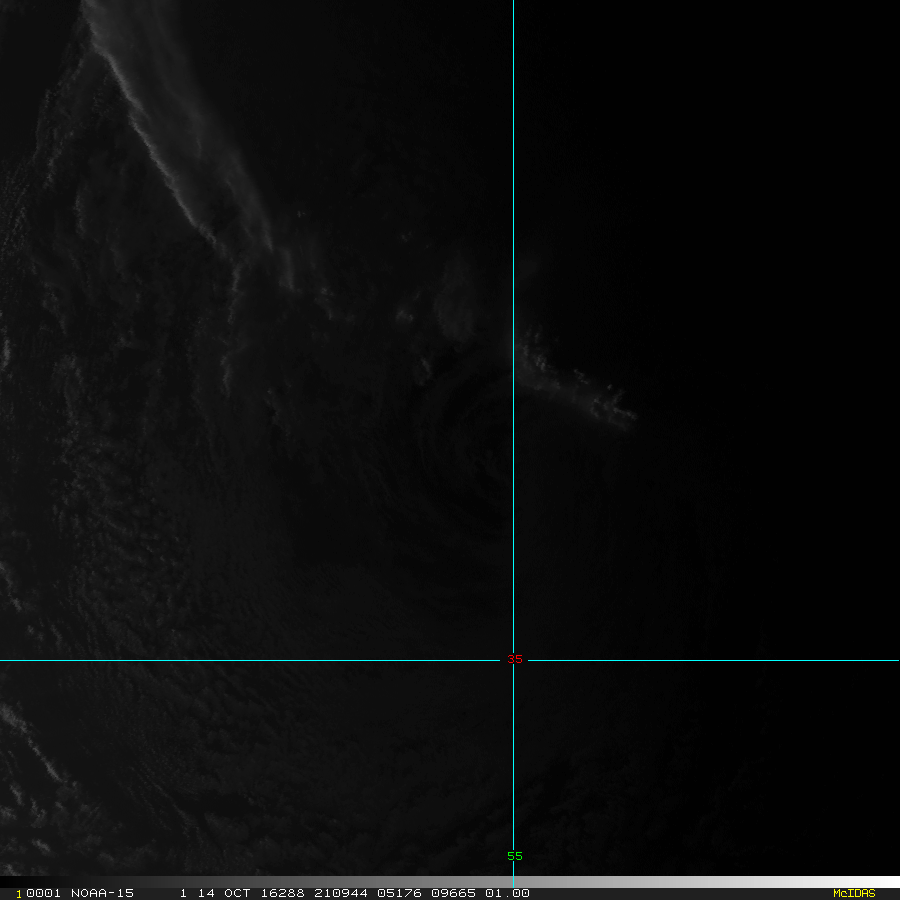The height and width of the screenshot is (900, 900).
Task: Click the green 55 longitude label
Action: tap(515, 856)
